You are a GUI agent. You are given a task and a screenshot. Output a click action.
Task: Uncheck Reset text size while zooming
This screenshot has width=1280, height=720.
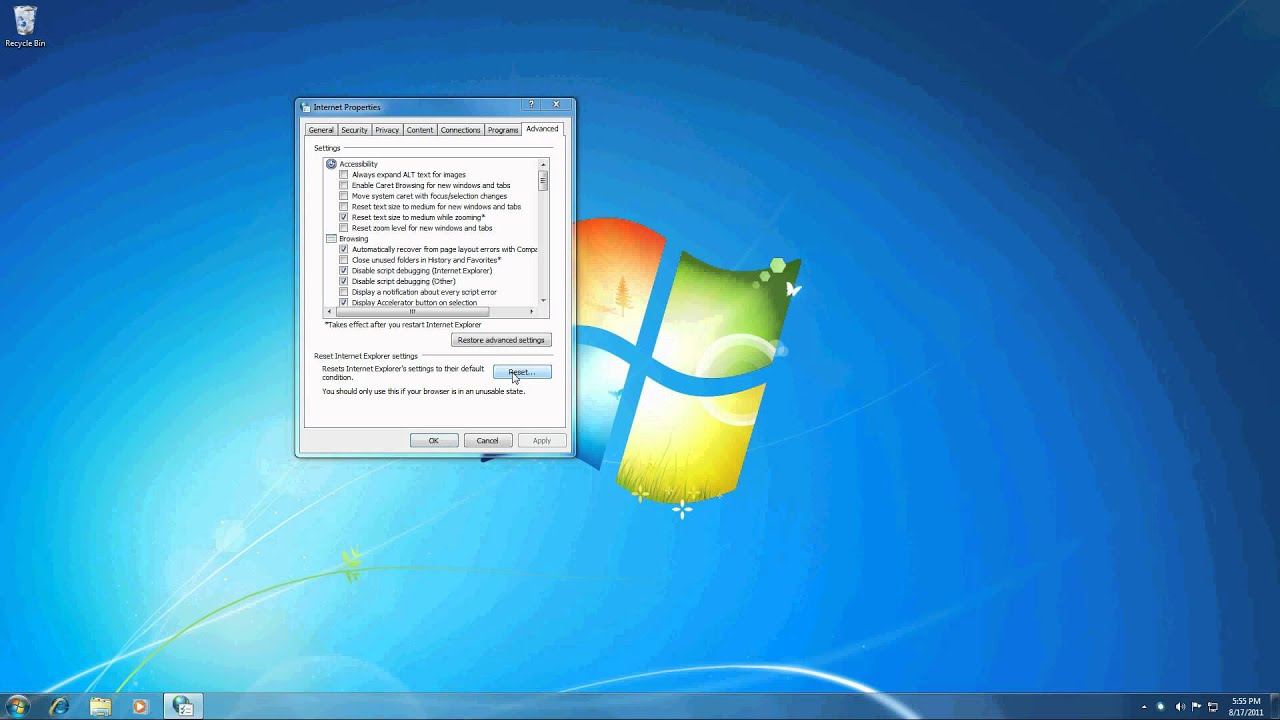(x=344, y=217)
